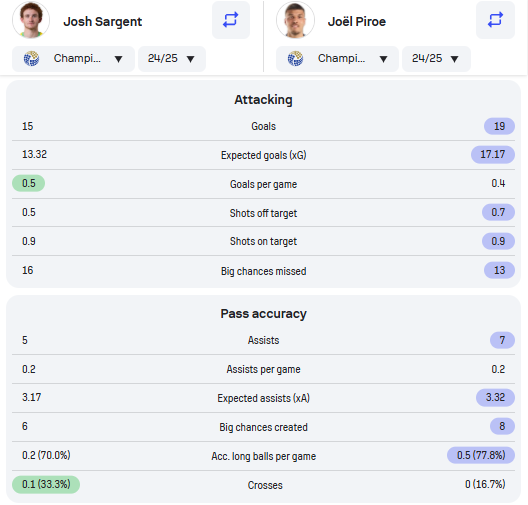Click Sargent's green 0.5 goals-per-game badge
528x505 pixels.
point(29,183)
